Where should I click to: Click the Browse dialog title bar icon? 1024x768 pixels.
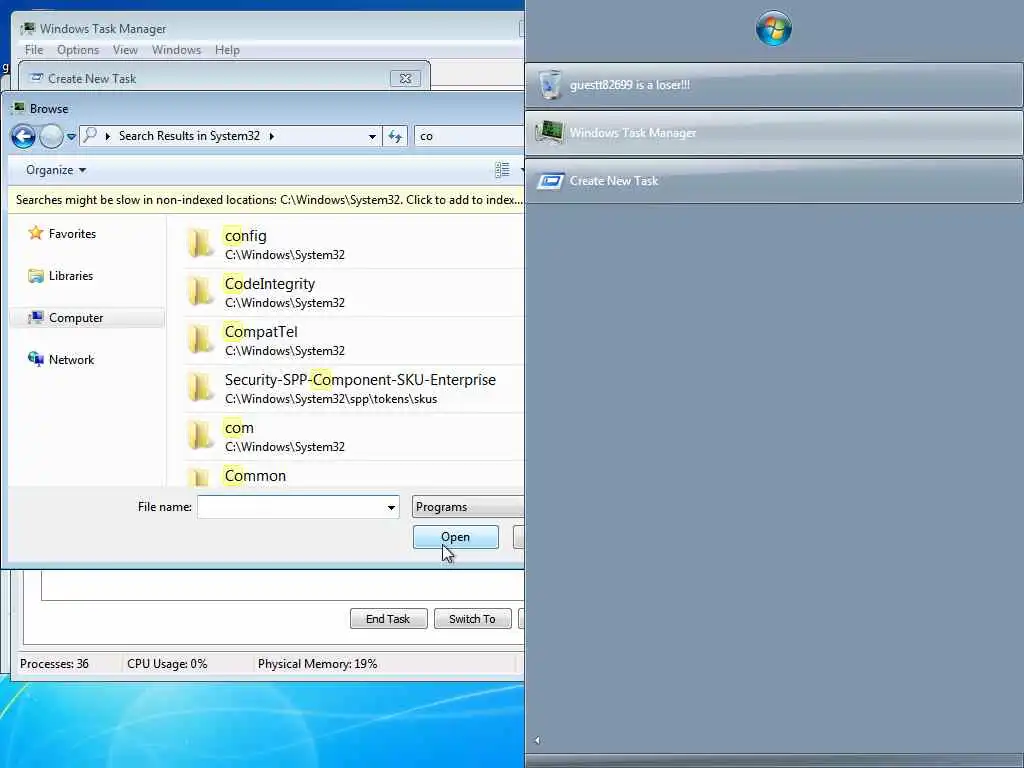click(18, 108)
